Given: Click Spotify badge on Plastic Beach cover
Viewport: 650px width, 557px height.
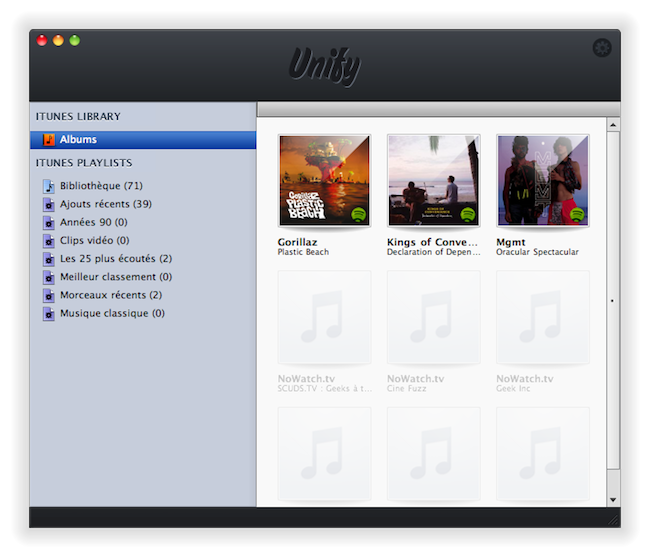Looking at the screenshot, I should [359, 214].
